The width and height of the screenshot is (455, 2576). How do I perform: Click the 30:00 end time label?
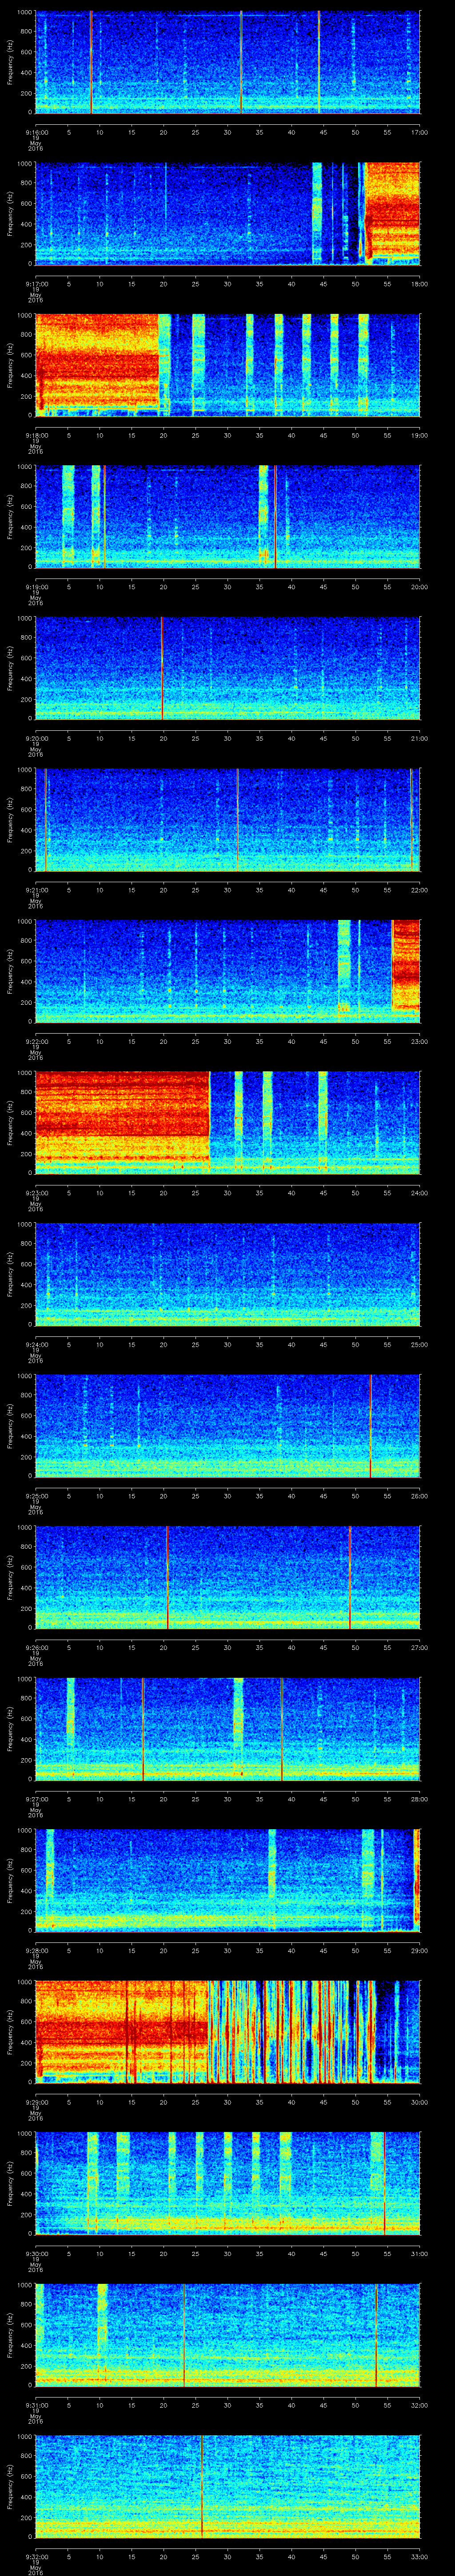click(419, 2101)
